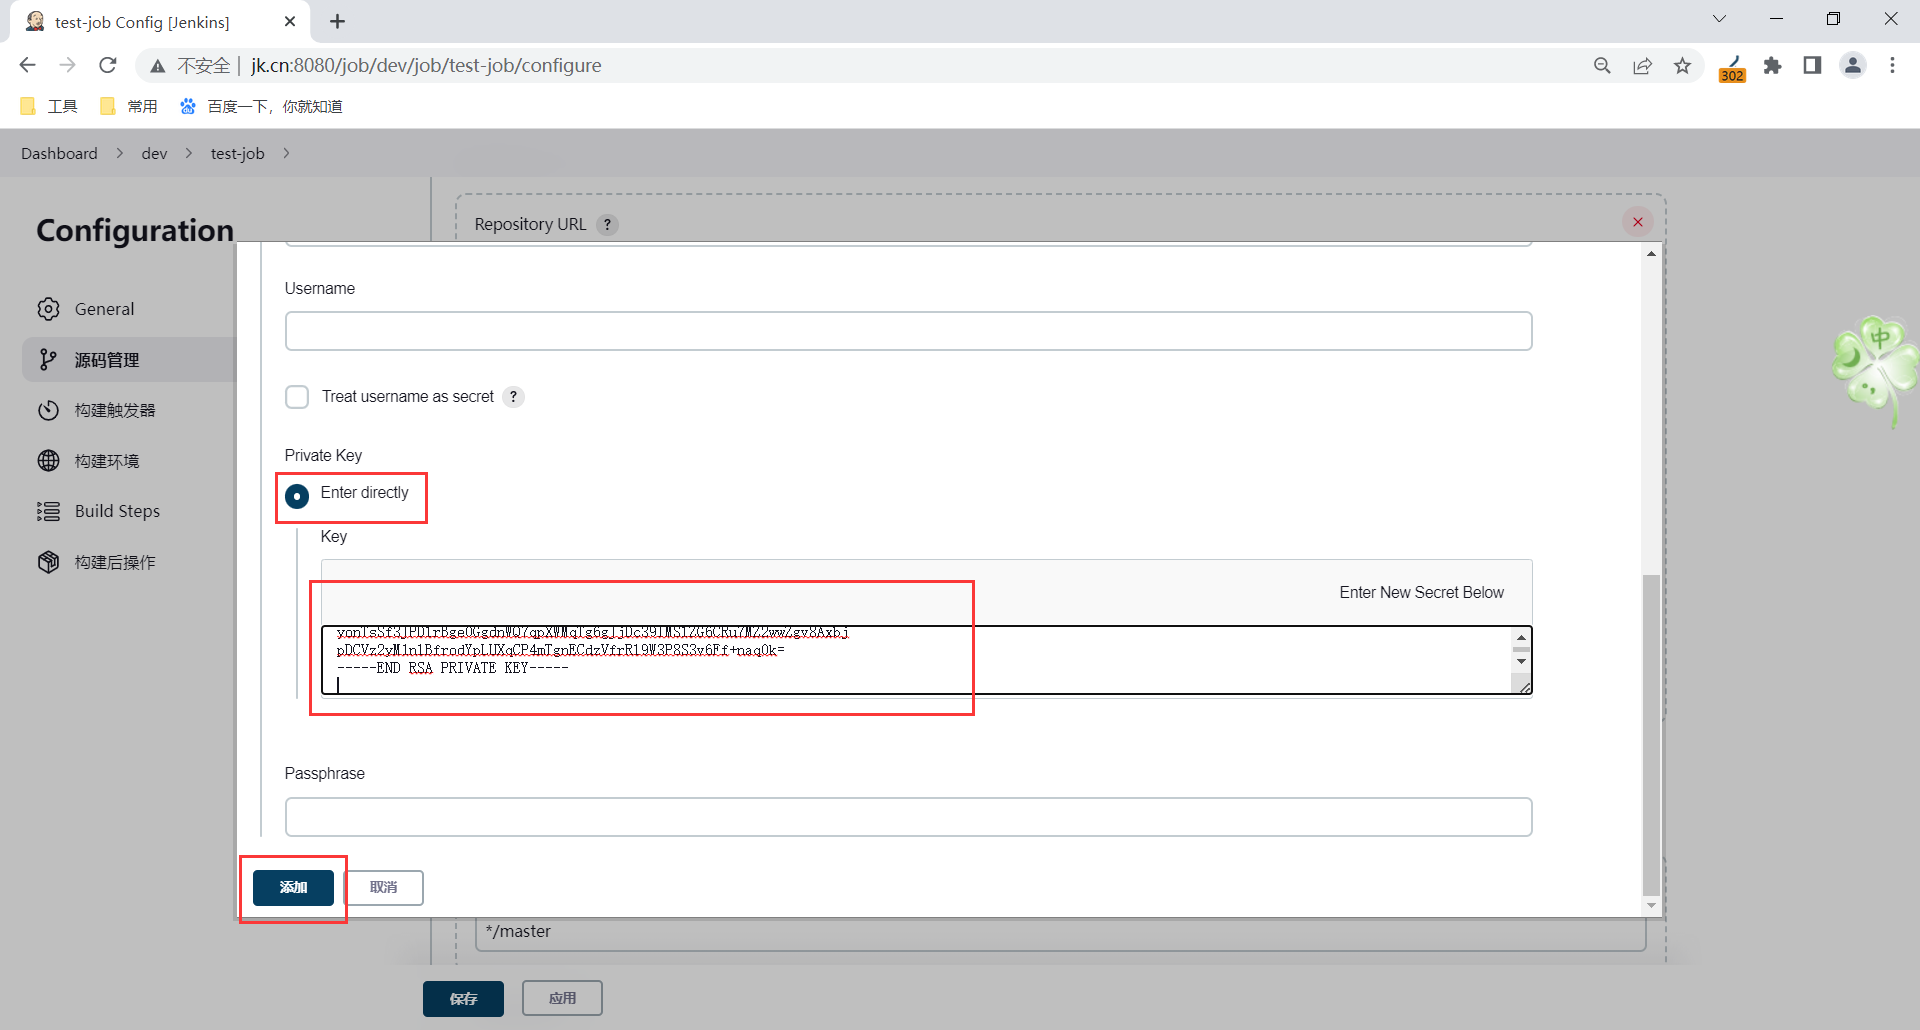Check Treat username as secret
This screenshot has width=1920, height=1030.
(x=297, y=397)
